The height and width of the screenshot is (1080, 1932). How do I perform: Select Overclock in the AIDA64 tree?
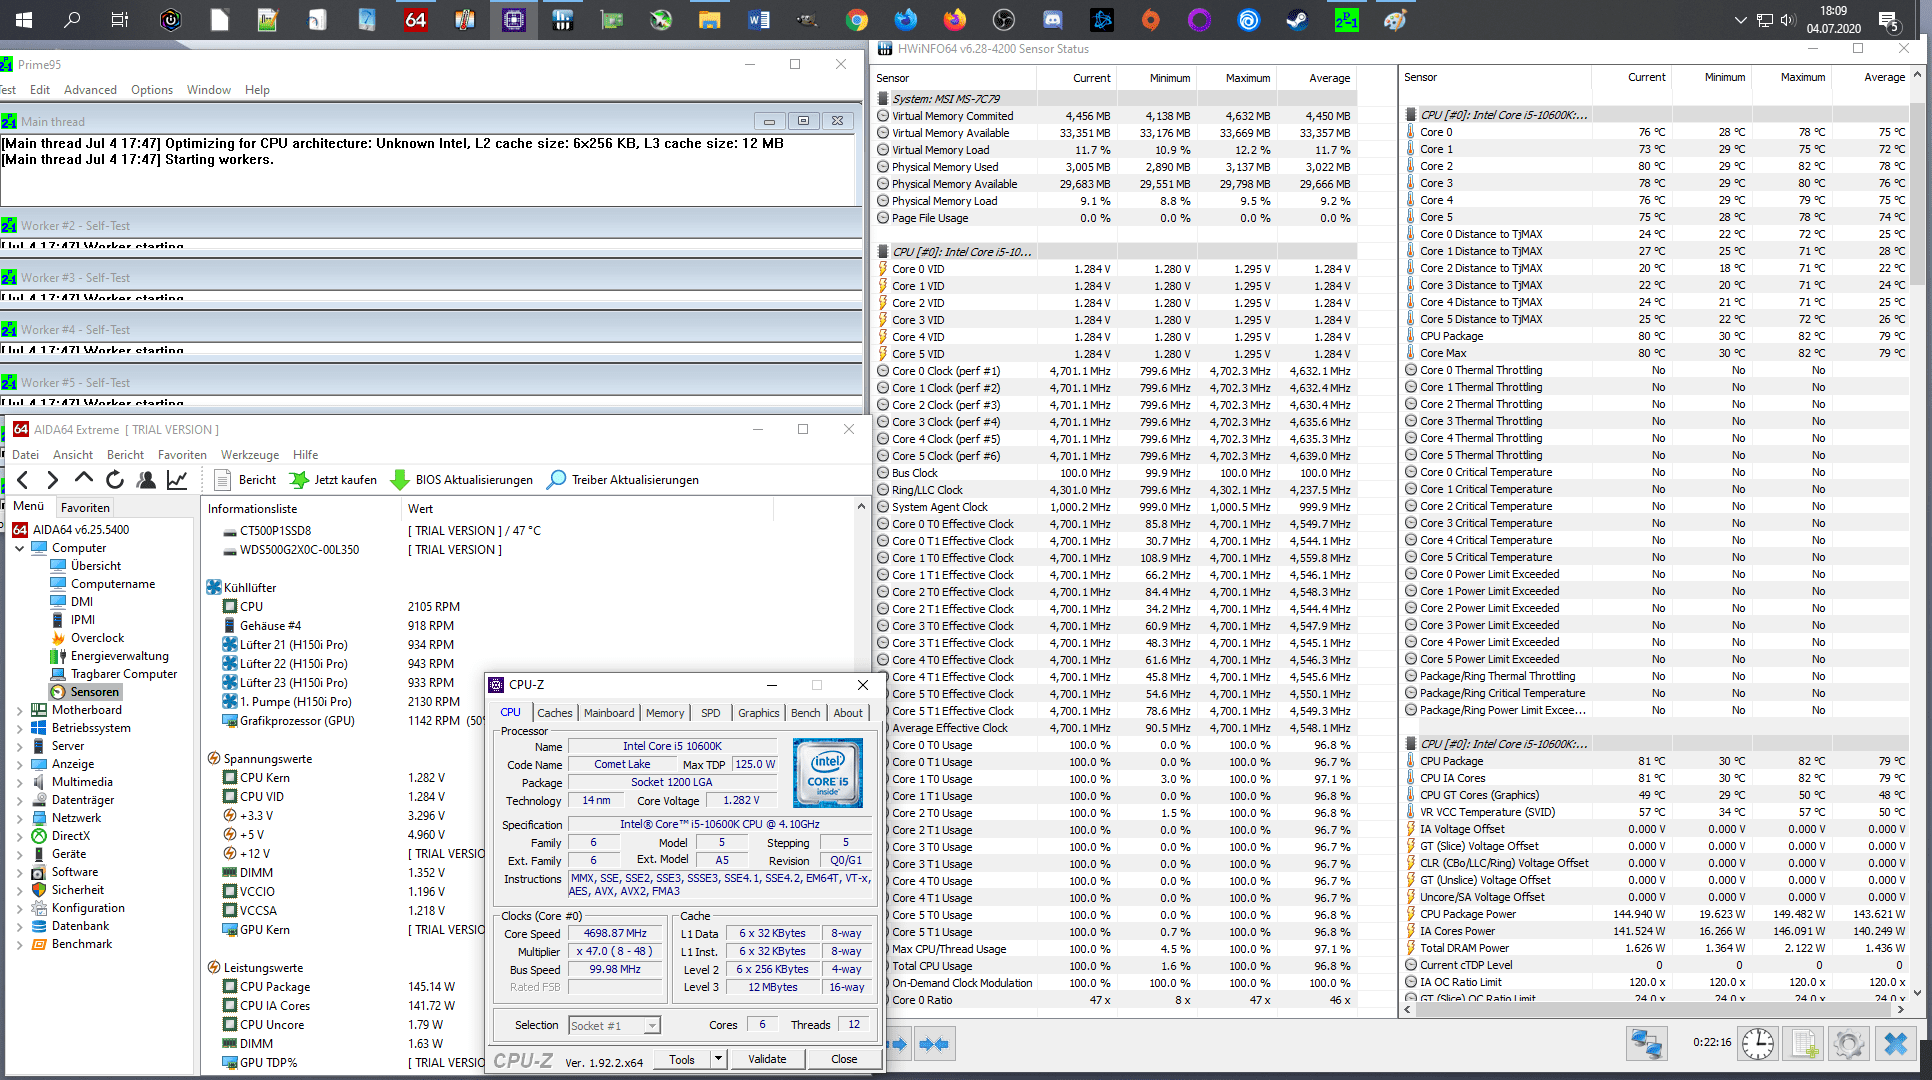tap(97, 638)
